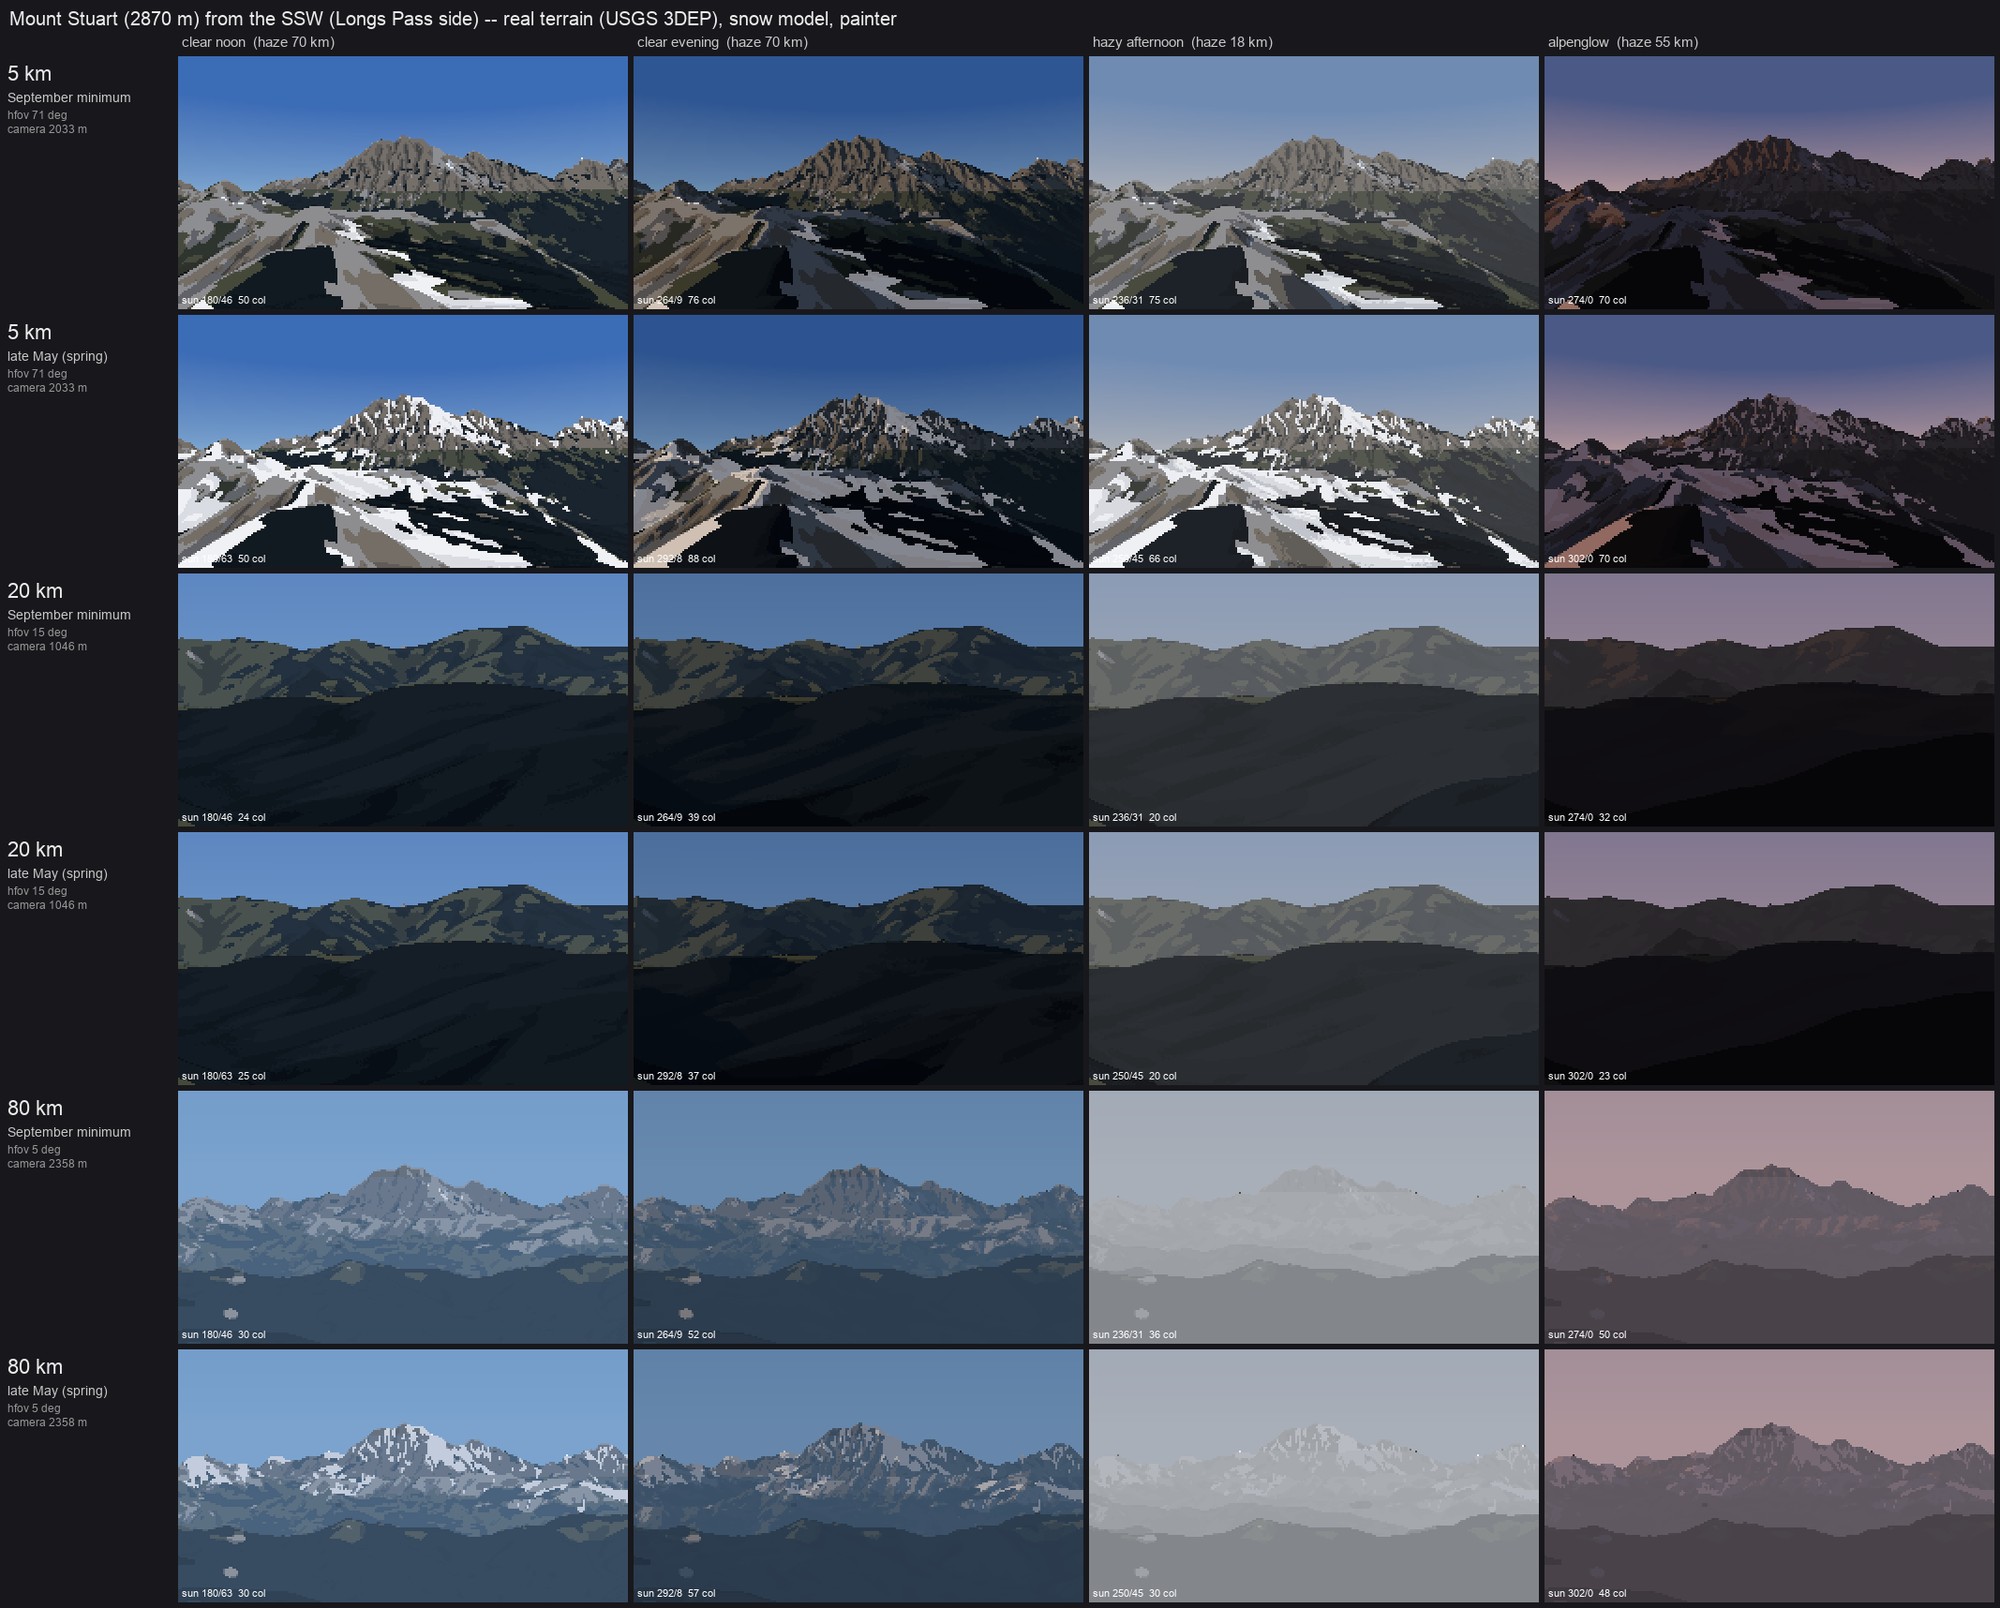Select the 5 km late May clear evening image
This screenshot has width=2000, height=1608.
pyautogui.click(x=858, y=441)
